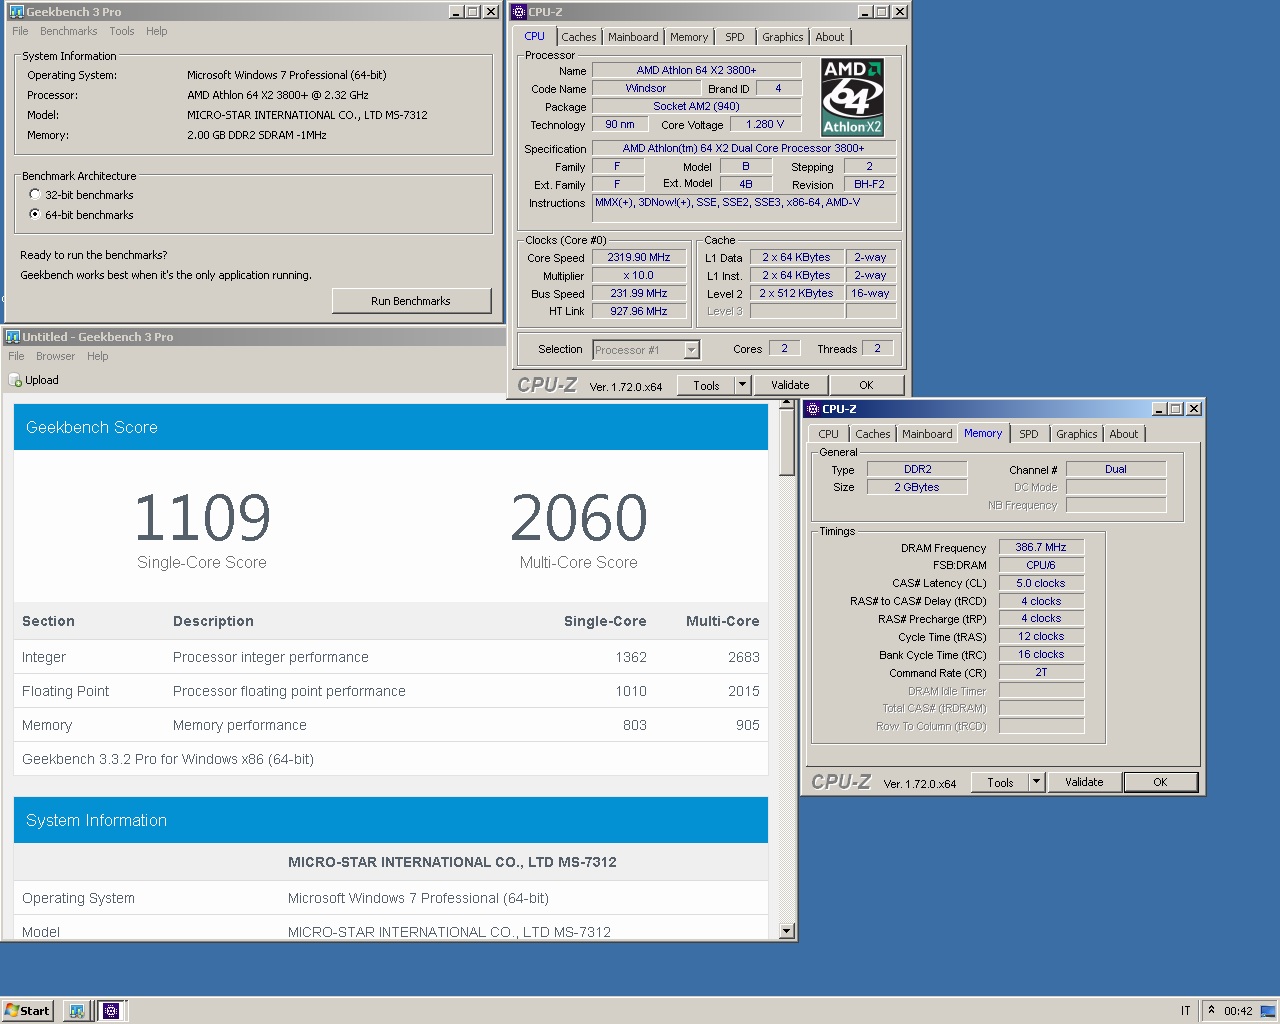
Task: Click the Core Speed value 2319.90 MHz
Action: click(639, 257)
